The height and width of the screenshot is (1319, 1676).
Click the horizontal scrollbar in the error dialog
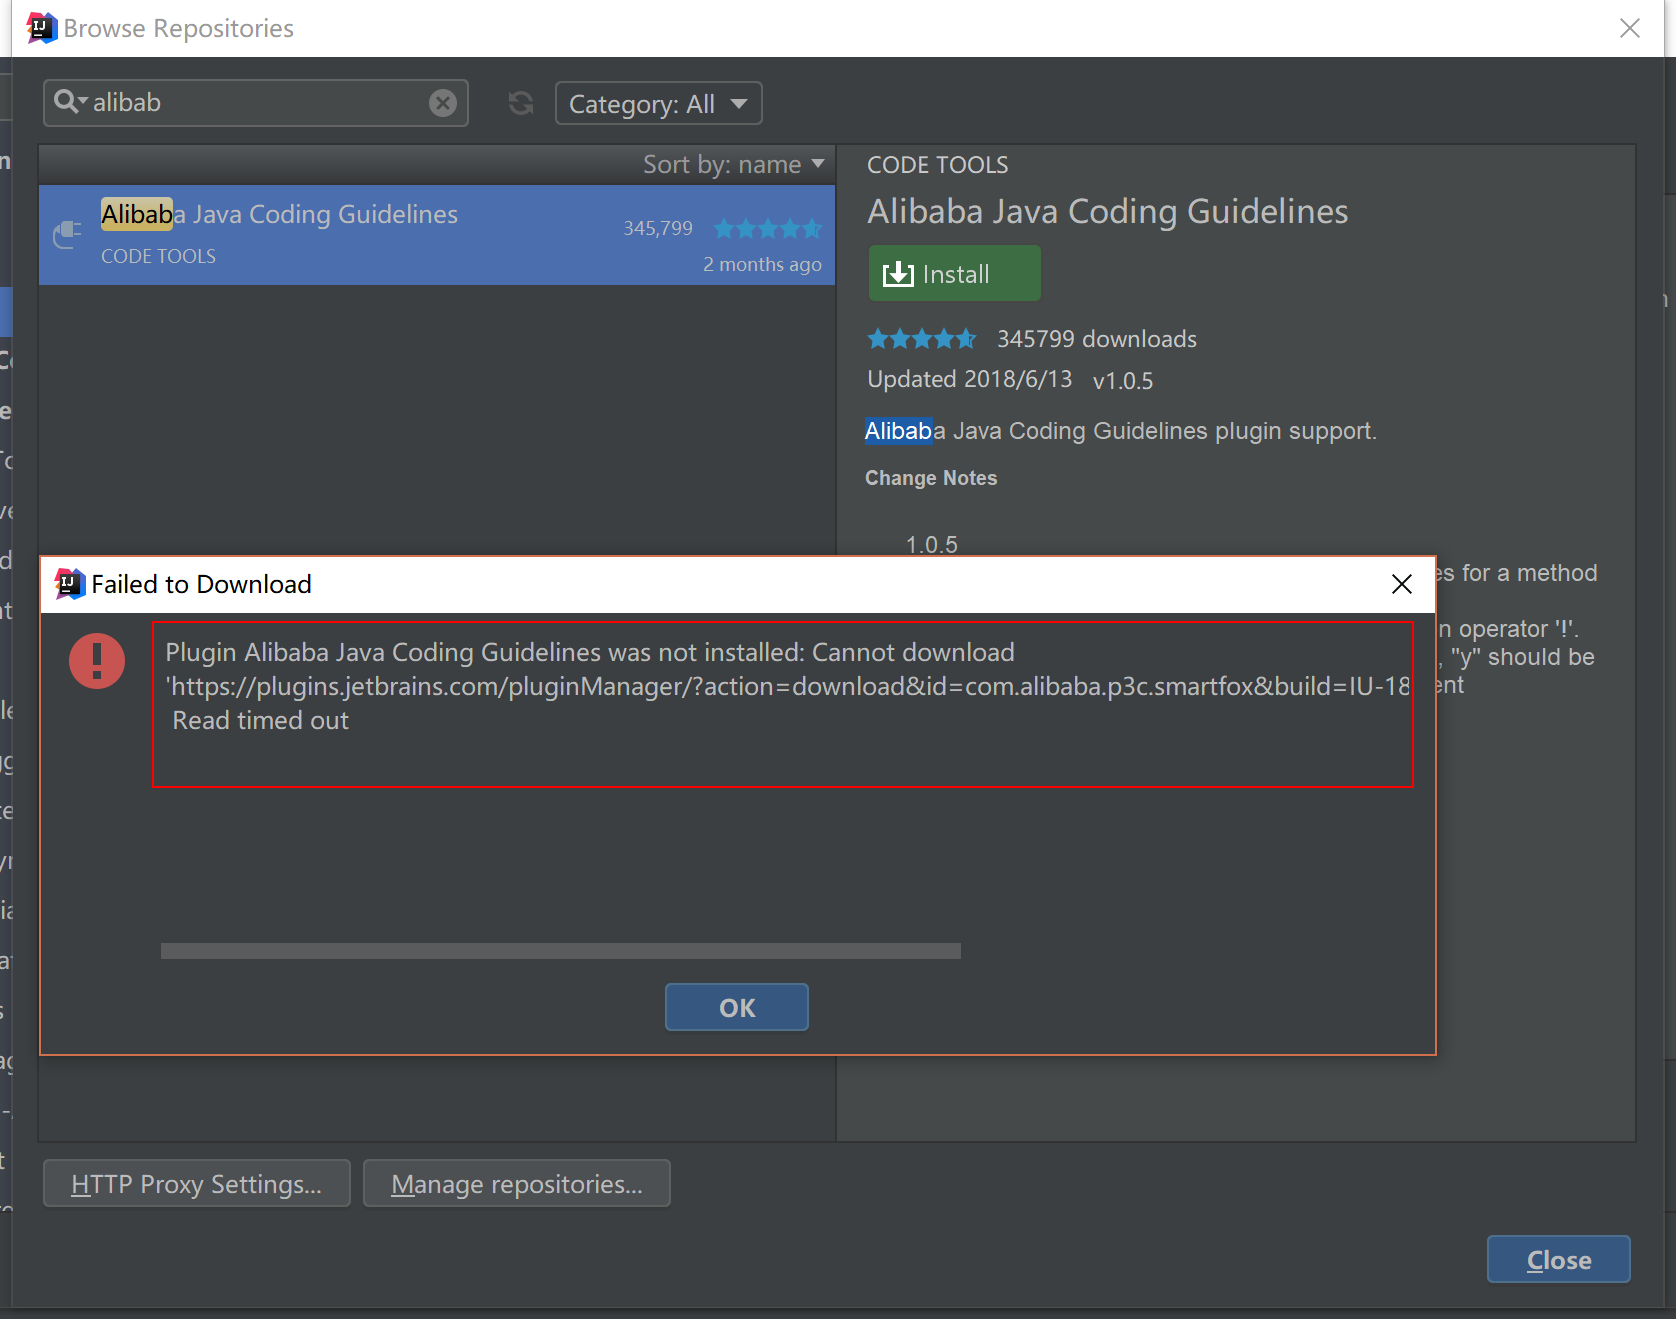tap(561, 951)
